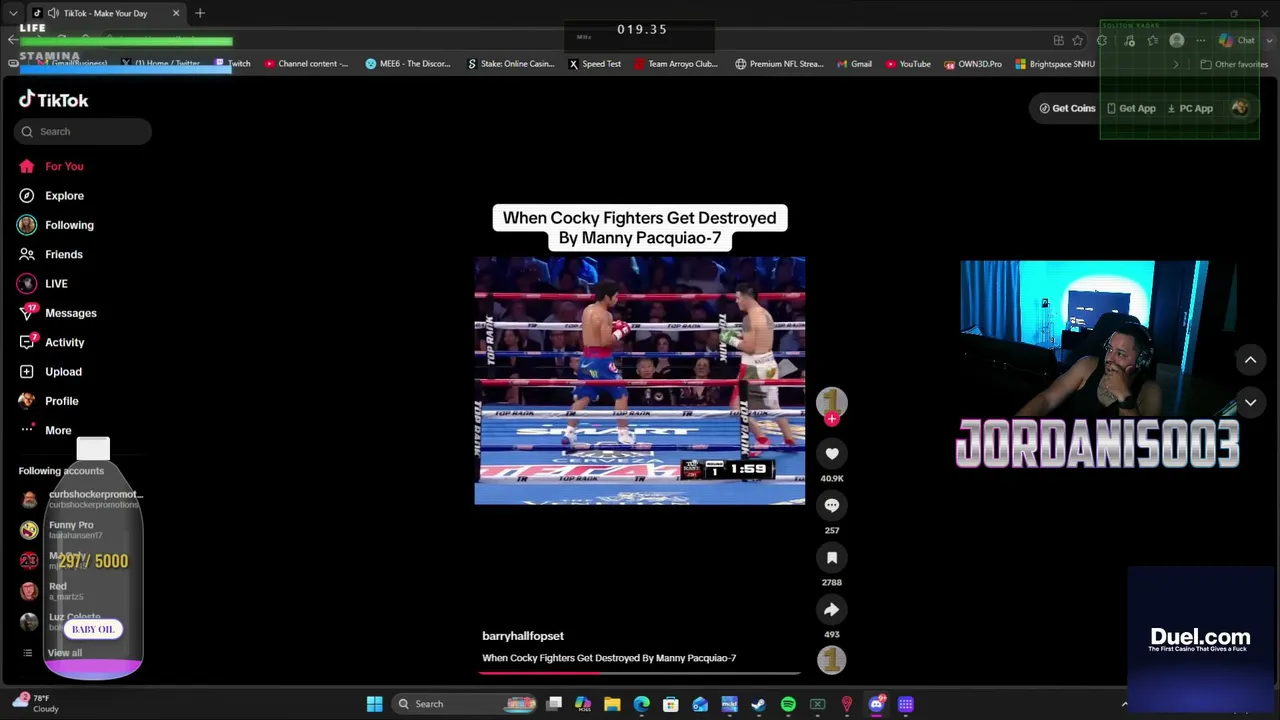Open Microsoft Store from the taskbar
The width and height of the screenshot is (1280, 720).
[671, 704]
